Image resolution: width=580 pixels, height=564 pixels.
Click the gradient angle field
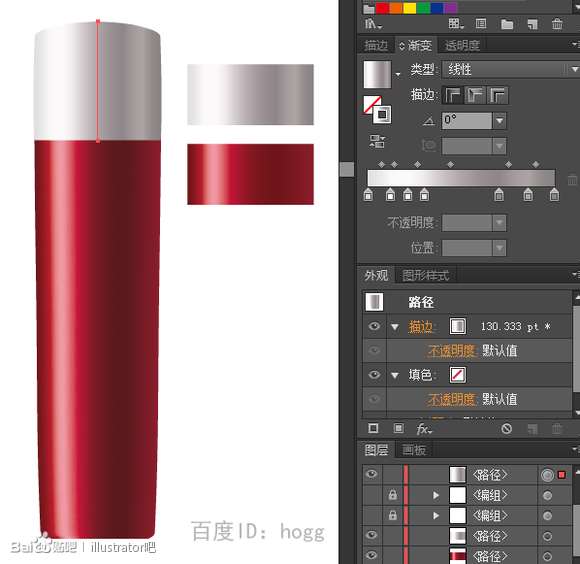[467, 121]
